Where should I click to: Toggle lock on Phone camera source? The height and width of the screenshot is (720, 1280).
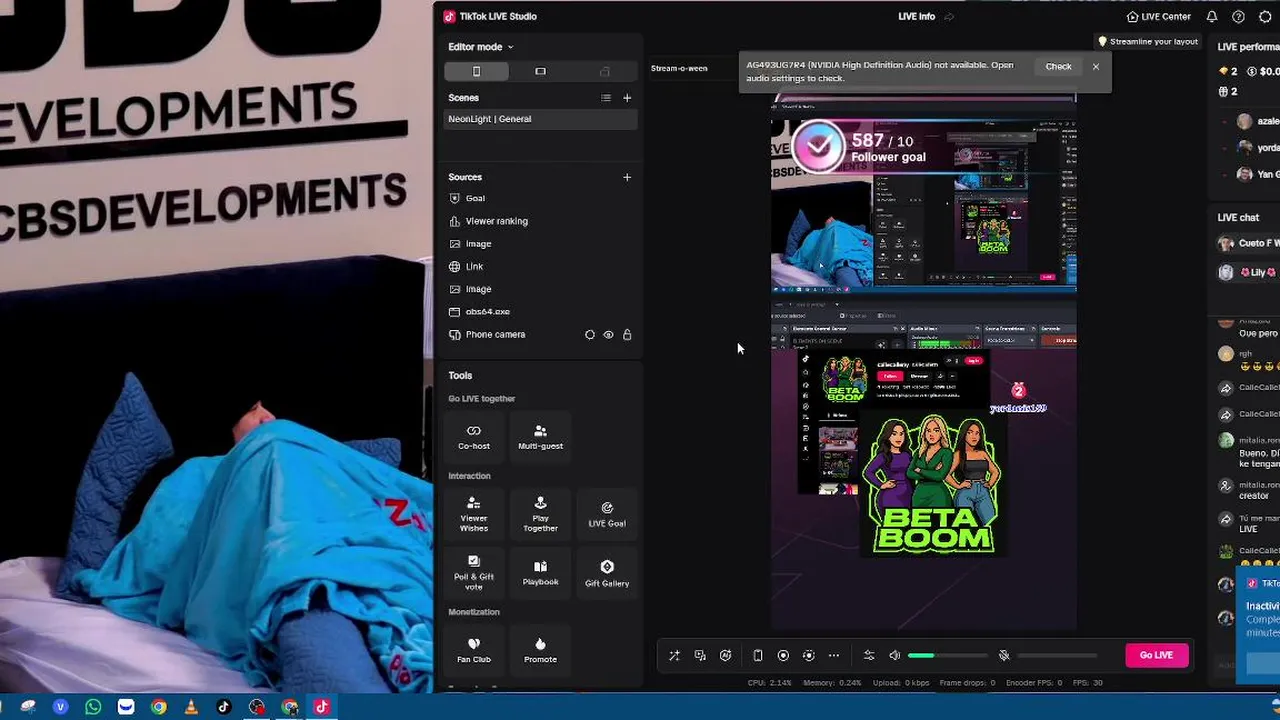click(x=627, y=335)
